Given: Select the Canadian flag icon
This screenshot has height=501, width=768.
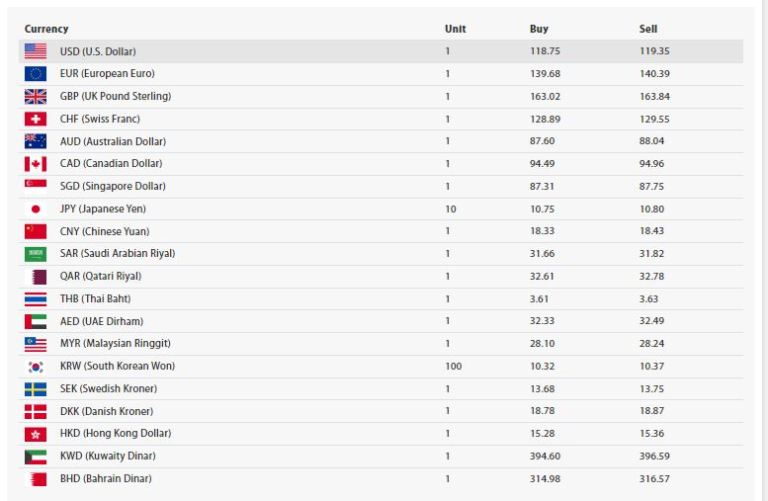Looking at the screenshot, I should click(x=35, y=164).
